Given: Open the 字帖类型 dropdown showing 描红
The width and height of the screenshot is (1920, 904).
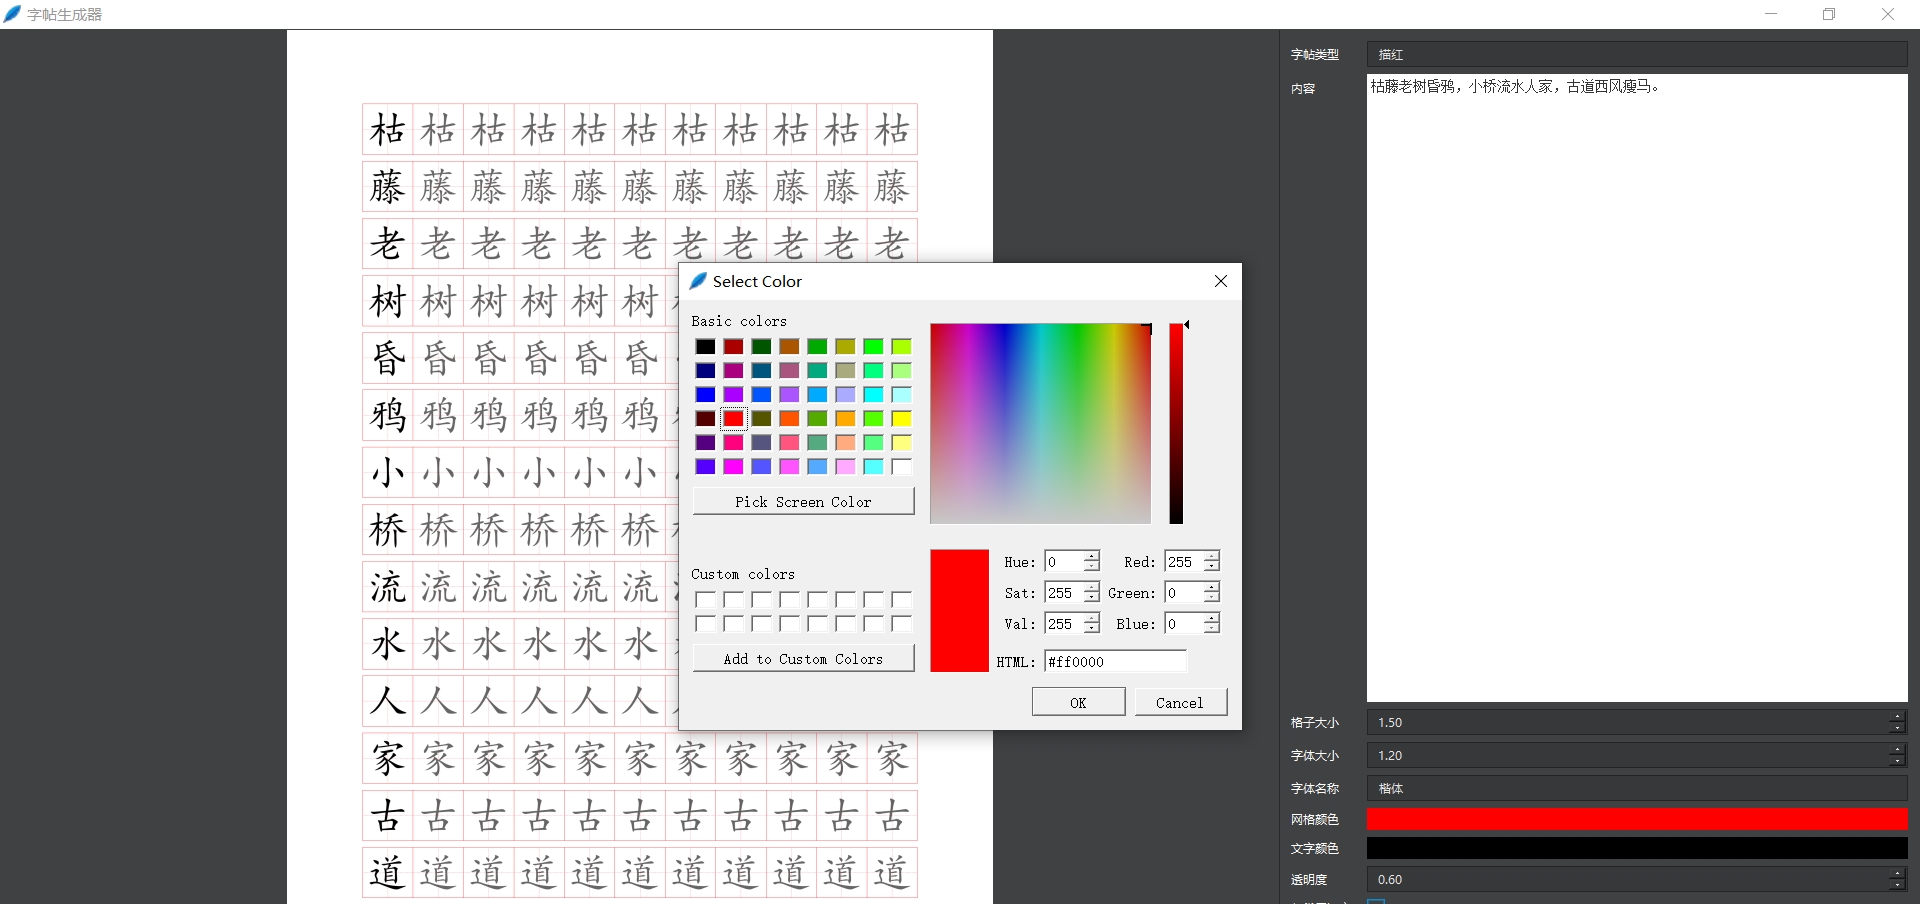Looking at the screenshot, I should pyautogui.click(x=1636, y=55).
